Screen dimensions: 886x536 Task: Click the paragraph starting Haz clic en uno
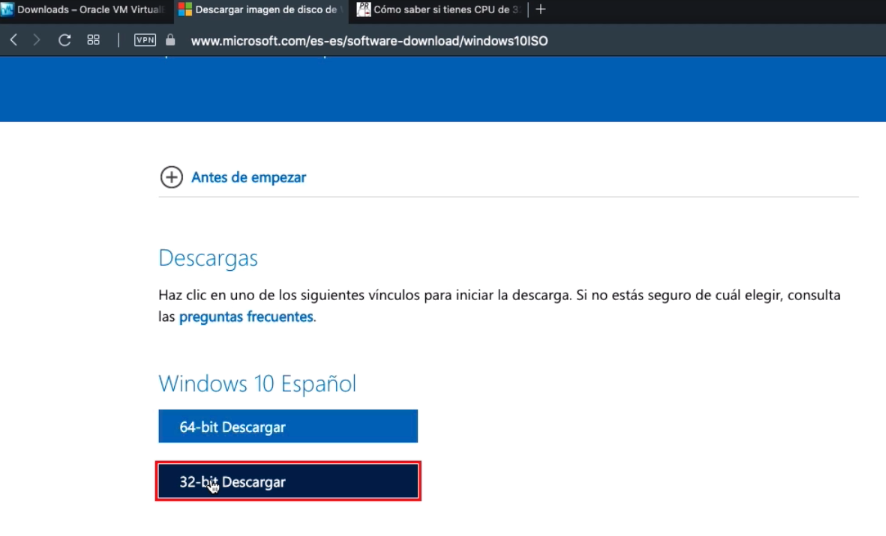[x=500, y=306]
